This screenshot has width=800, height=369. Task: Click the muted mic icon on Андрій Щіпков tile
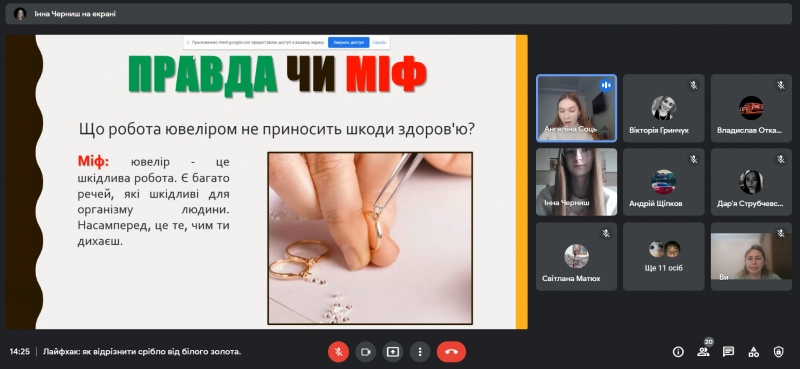click(x=693, y=159)
